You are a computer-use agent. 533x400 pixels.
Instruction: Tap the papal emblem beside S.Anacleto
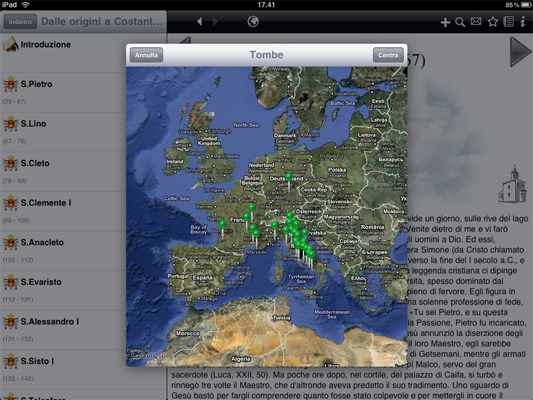pos(10,243)
